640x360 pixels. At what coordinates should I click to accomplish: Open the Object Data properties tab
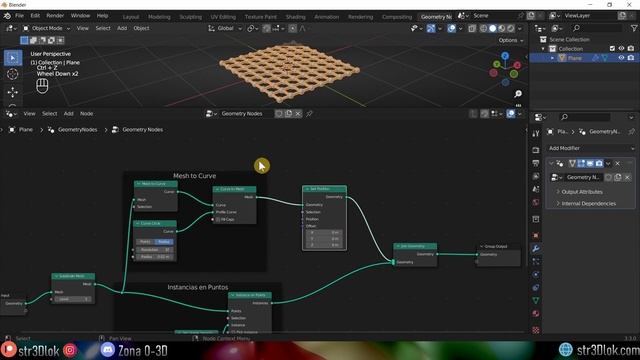536,300
